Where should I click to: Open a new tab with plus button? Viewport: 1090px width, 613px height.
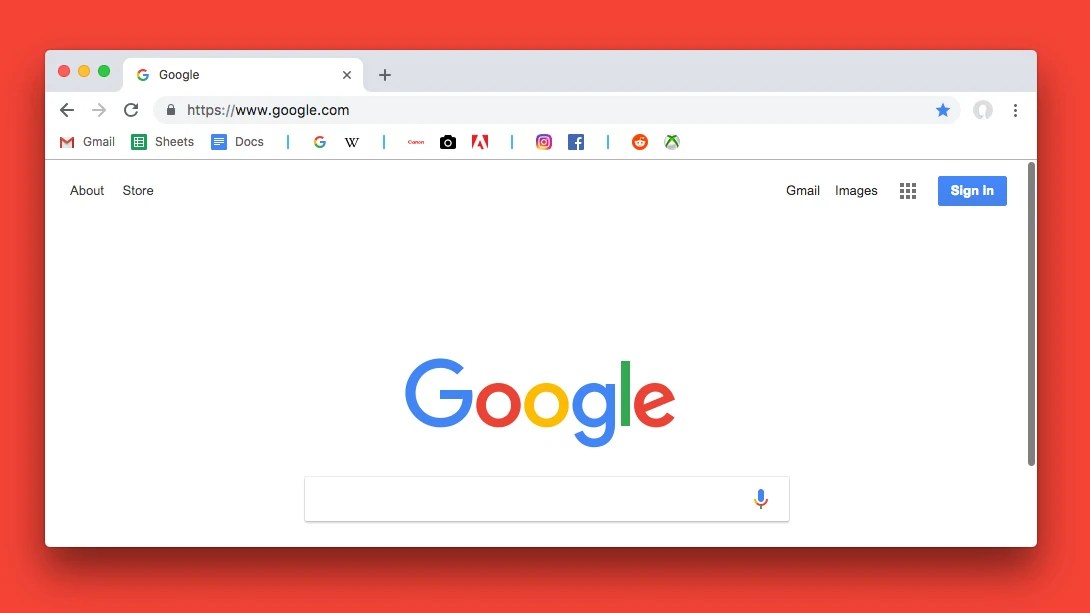coord(384,75)
